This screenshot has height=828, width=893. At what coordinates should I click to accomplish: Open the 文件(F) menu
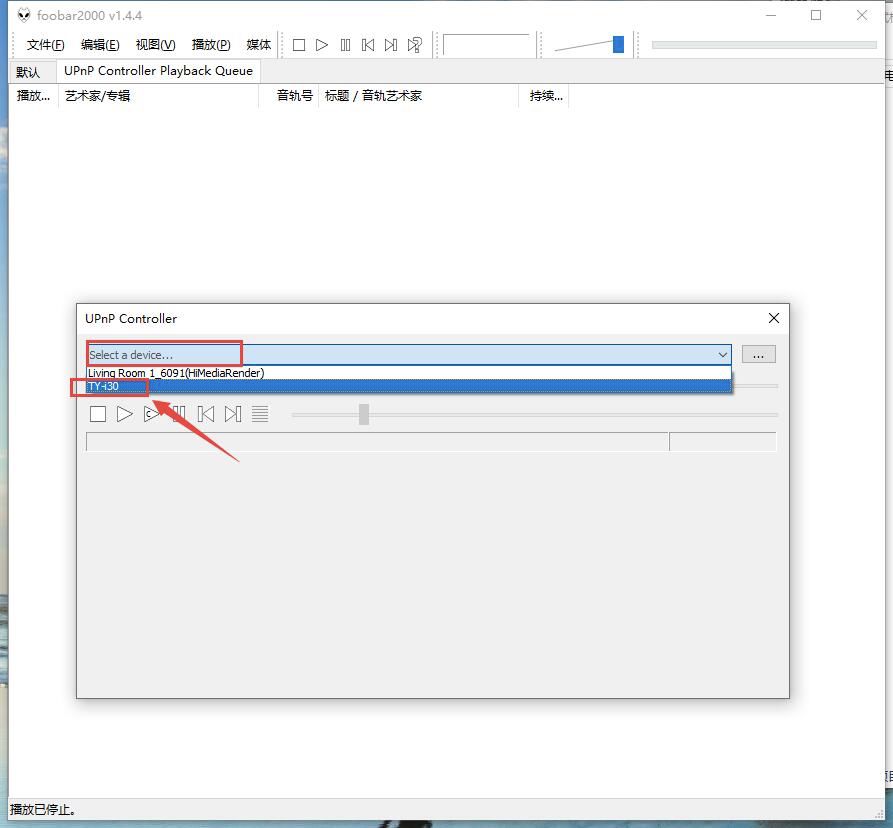pos(45,45)
